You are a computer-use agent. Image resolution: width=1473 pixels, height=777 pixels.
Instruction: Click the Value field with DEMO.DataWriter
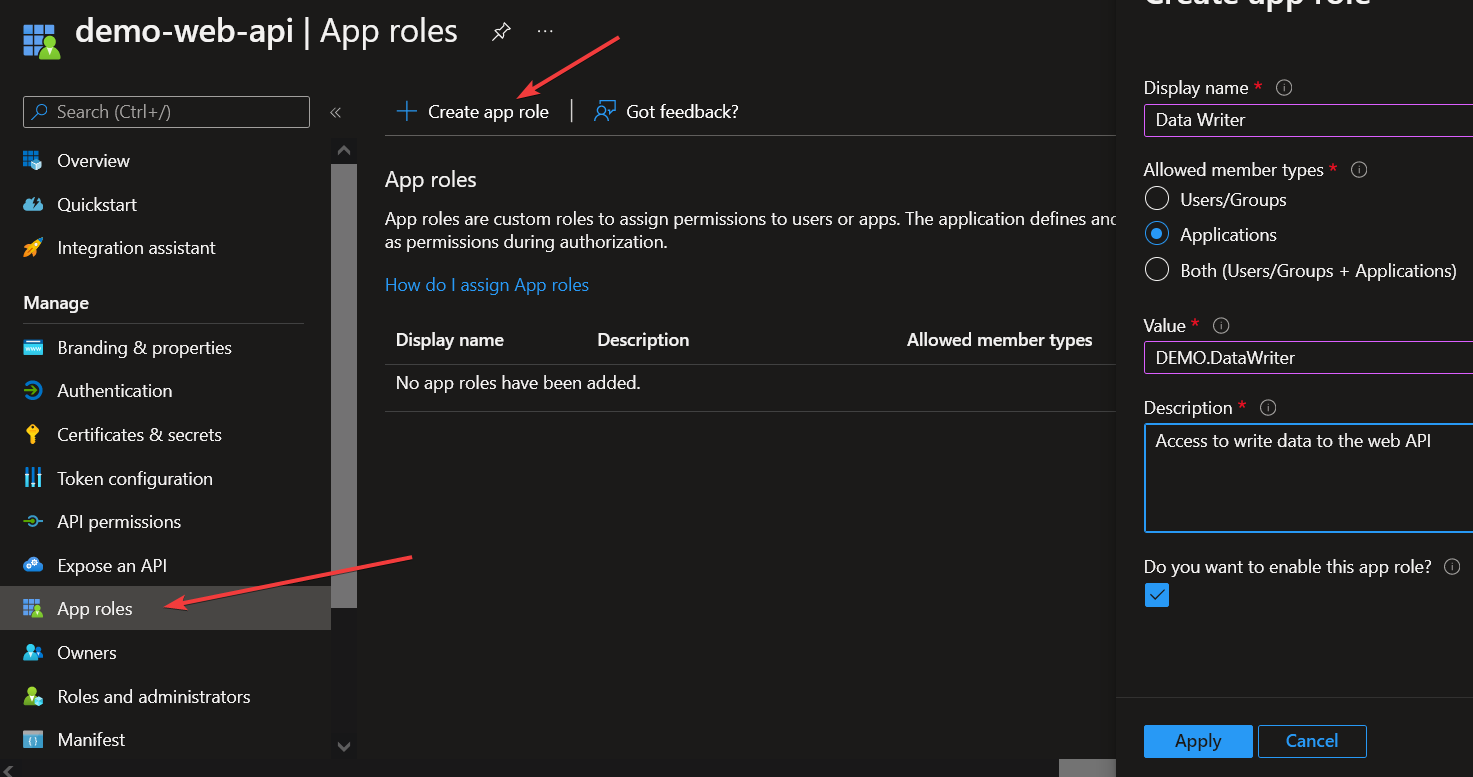[x=1308, y=357]
